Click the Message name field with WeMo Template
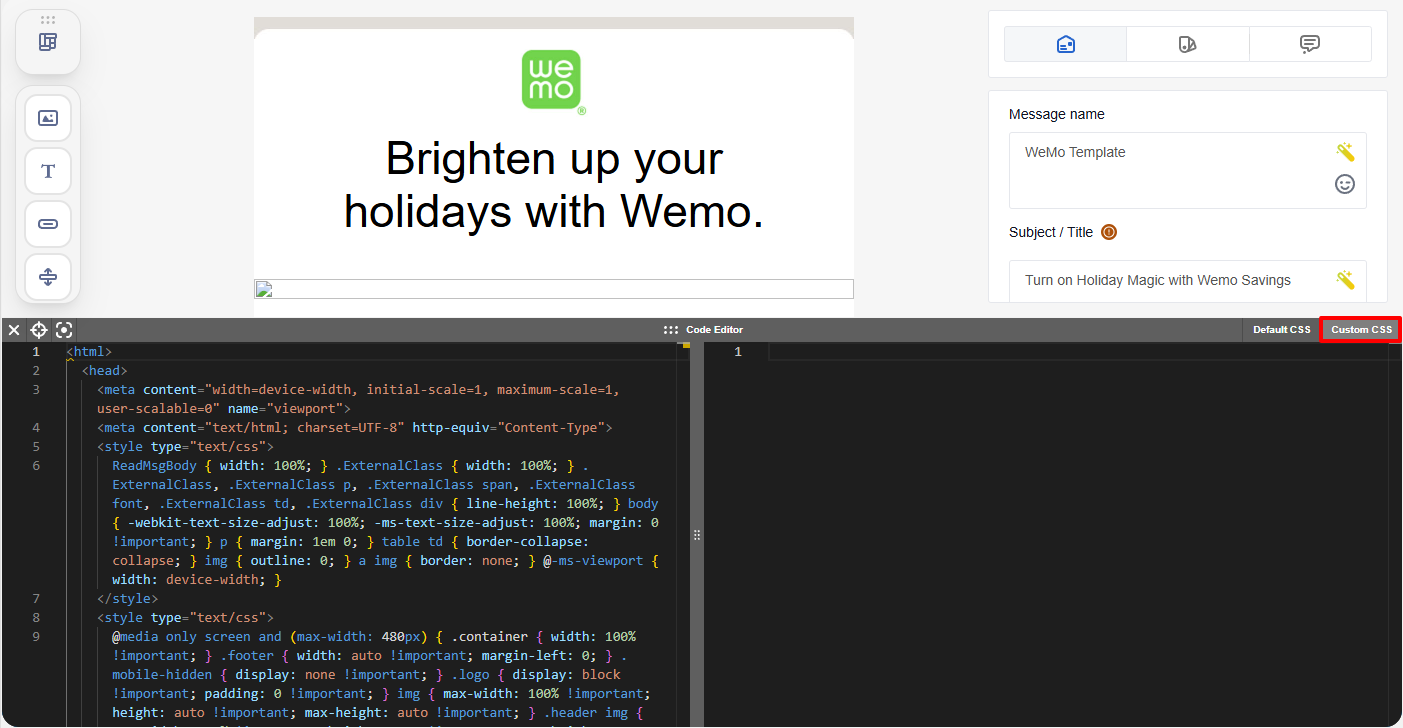 pyautogui.click(x=1187, y=170)
